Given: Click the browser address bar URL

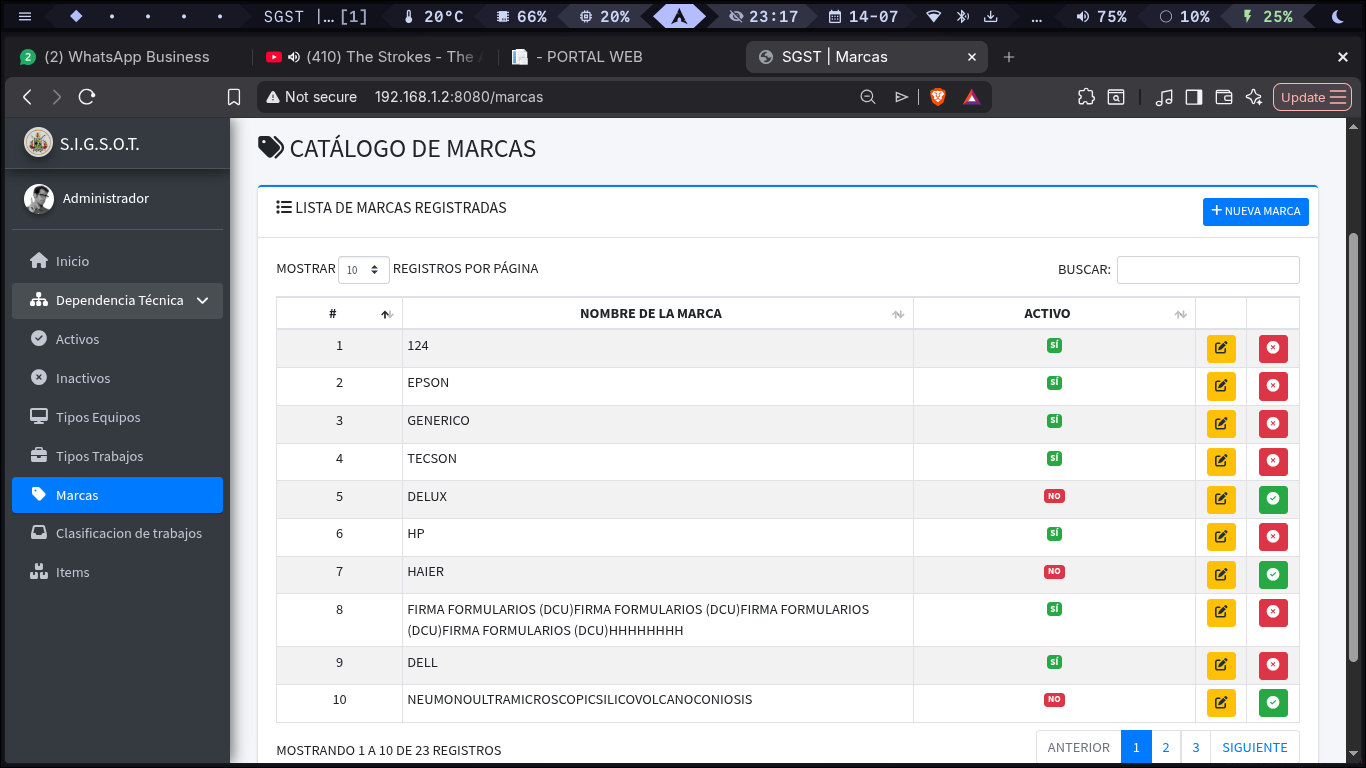Looking at the screenshot, I should click(x=459, y=97).
